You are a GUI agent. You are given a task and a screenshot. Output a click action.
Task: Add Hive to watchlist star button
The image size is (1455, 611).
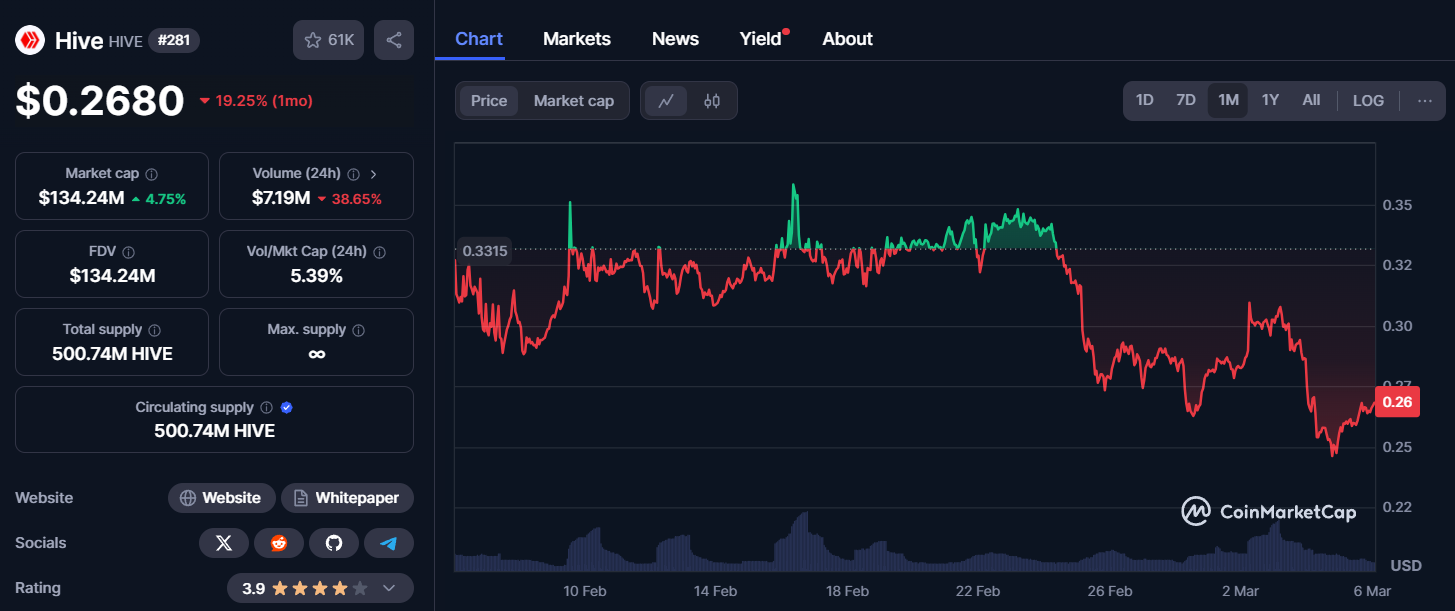pyautogui.click(x=329, y=40)
